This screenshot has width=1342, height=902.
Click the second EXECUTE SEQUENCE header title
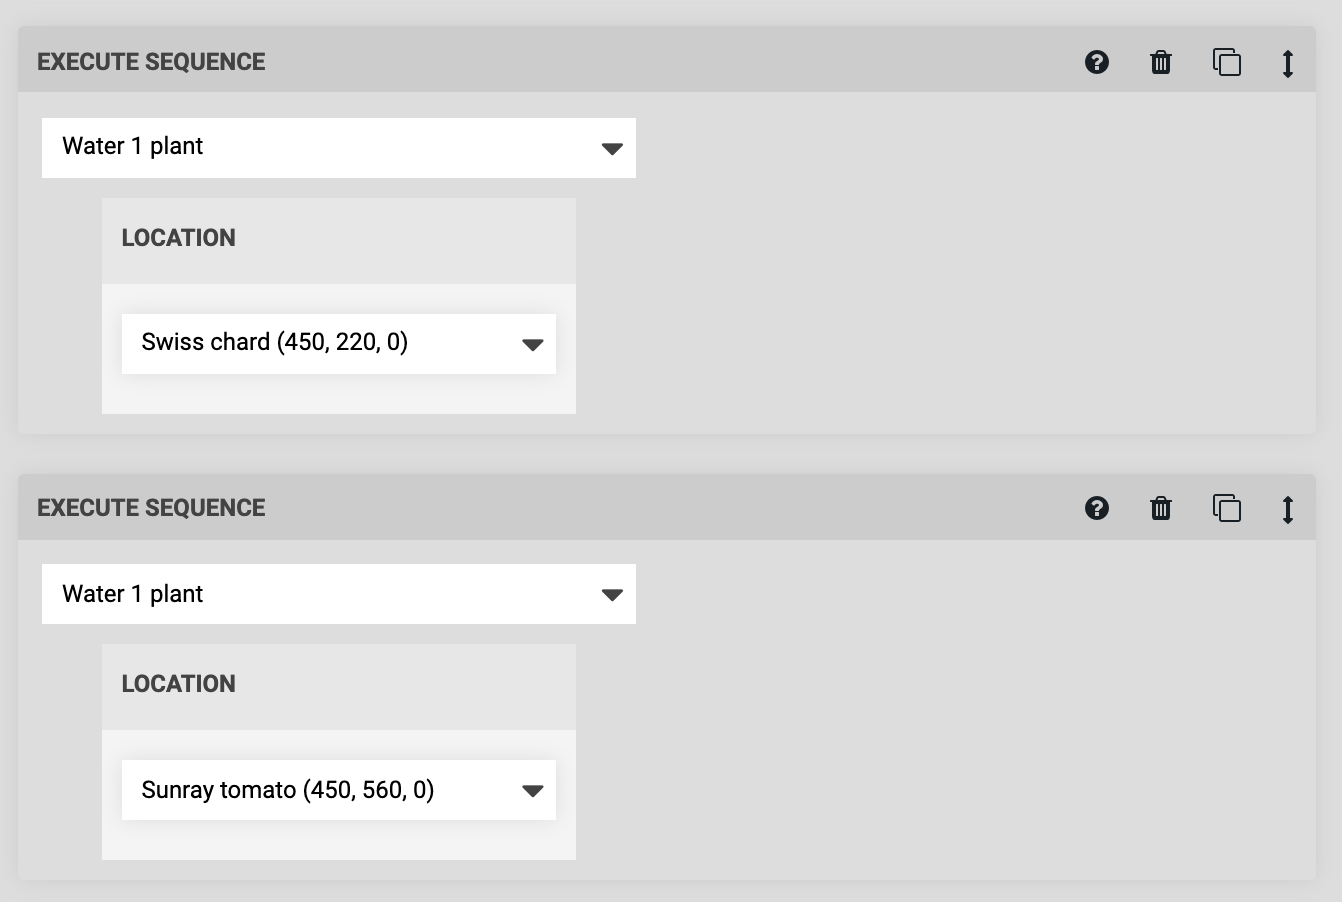(x=151, y=508)
